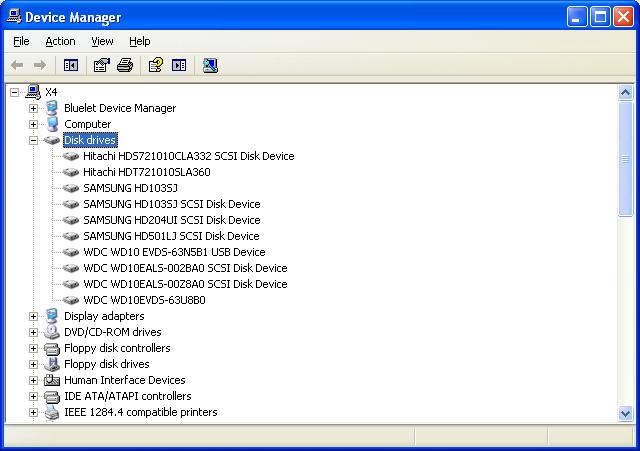Select the X4 root label
The image size is (640, 451).
[x=51, y=92]
